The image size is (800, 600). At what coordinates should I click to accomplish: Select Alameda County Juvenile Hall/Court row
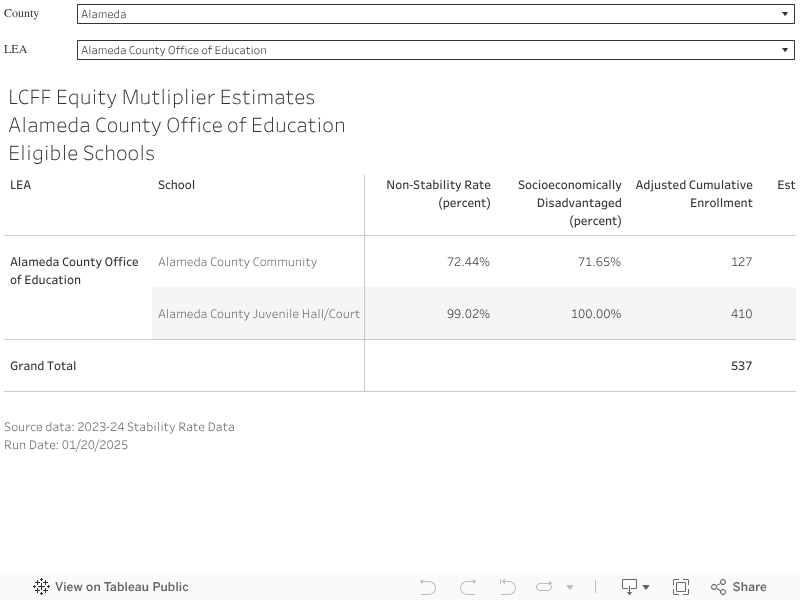(258, 314)
